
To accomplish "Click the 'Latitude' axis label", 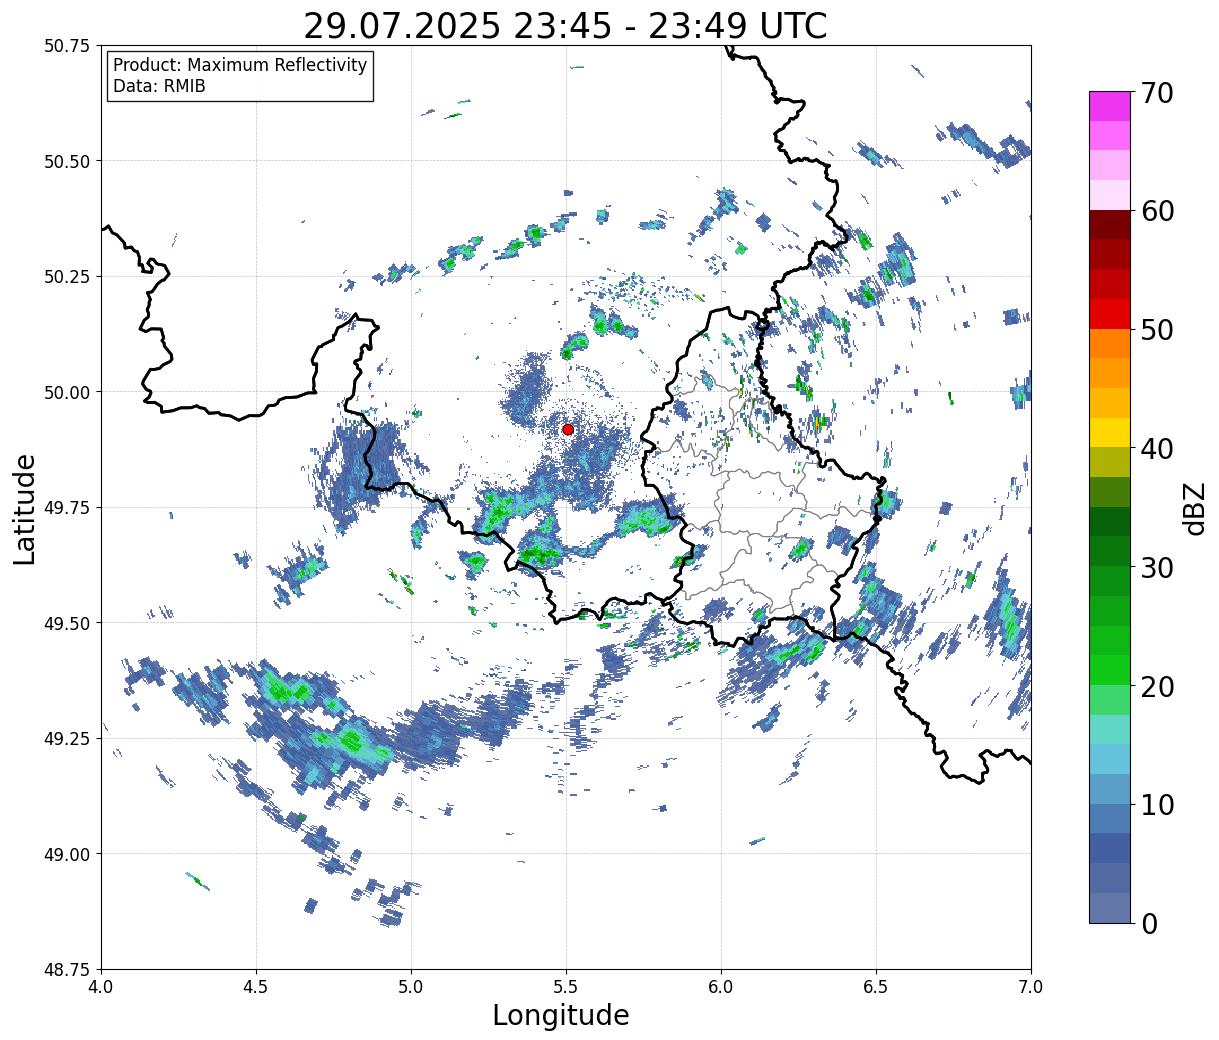I will click(25, 508).
